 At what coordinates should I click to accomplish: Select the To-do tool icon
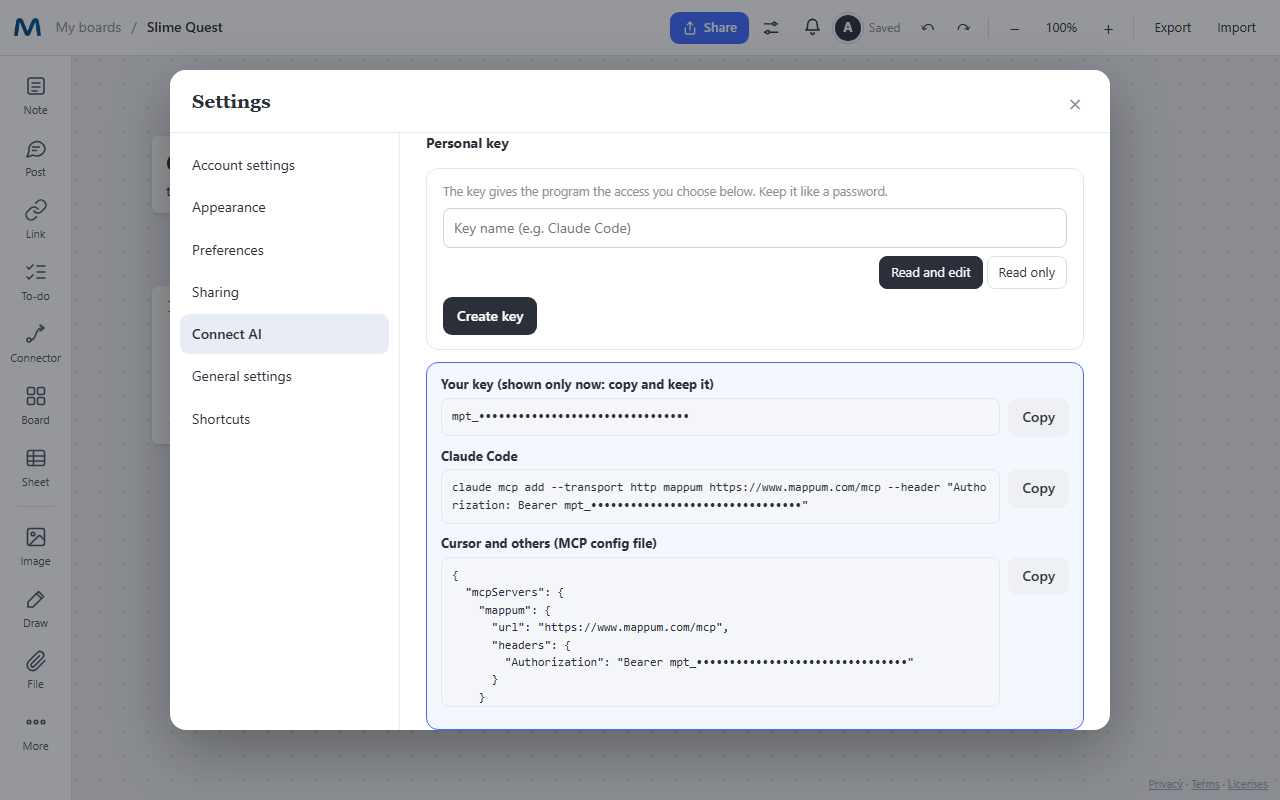[x=35, y=282]
